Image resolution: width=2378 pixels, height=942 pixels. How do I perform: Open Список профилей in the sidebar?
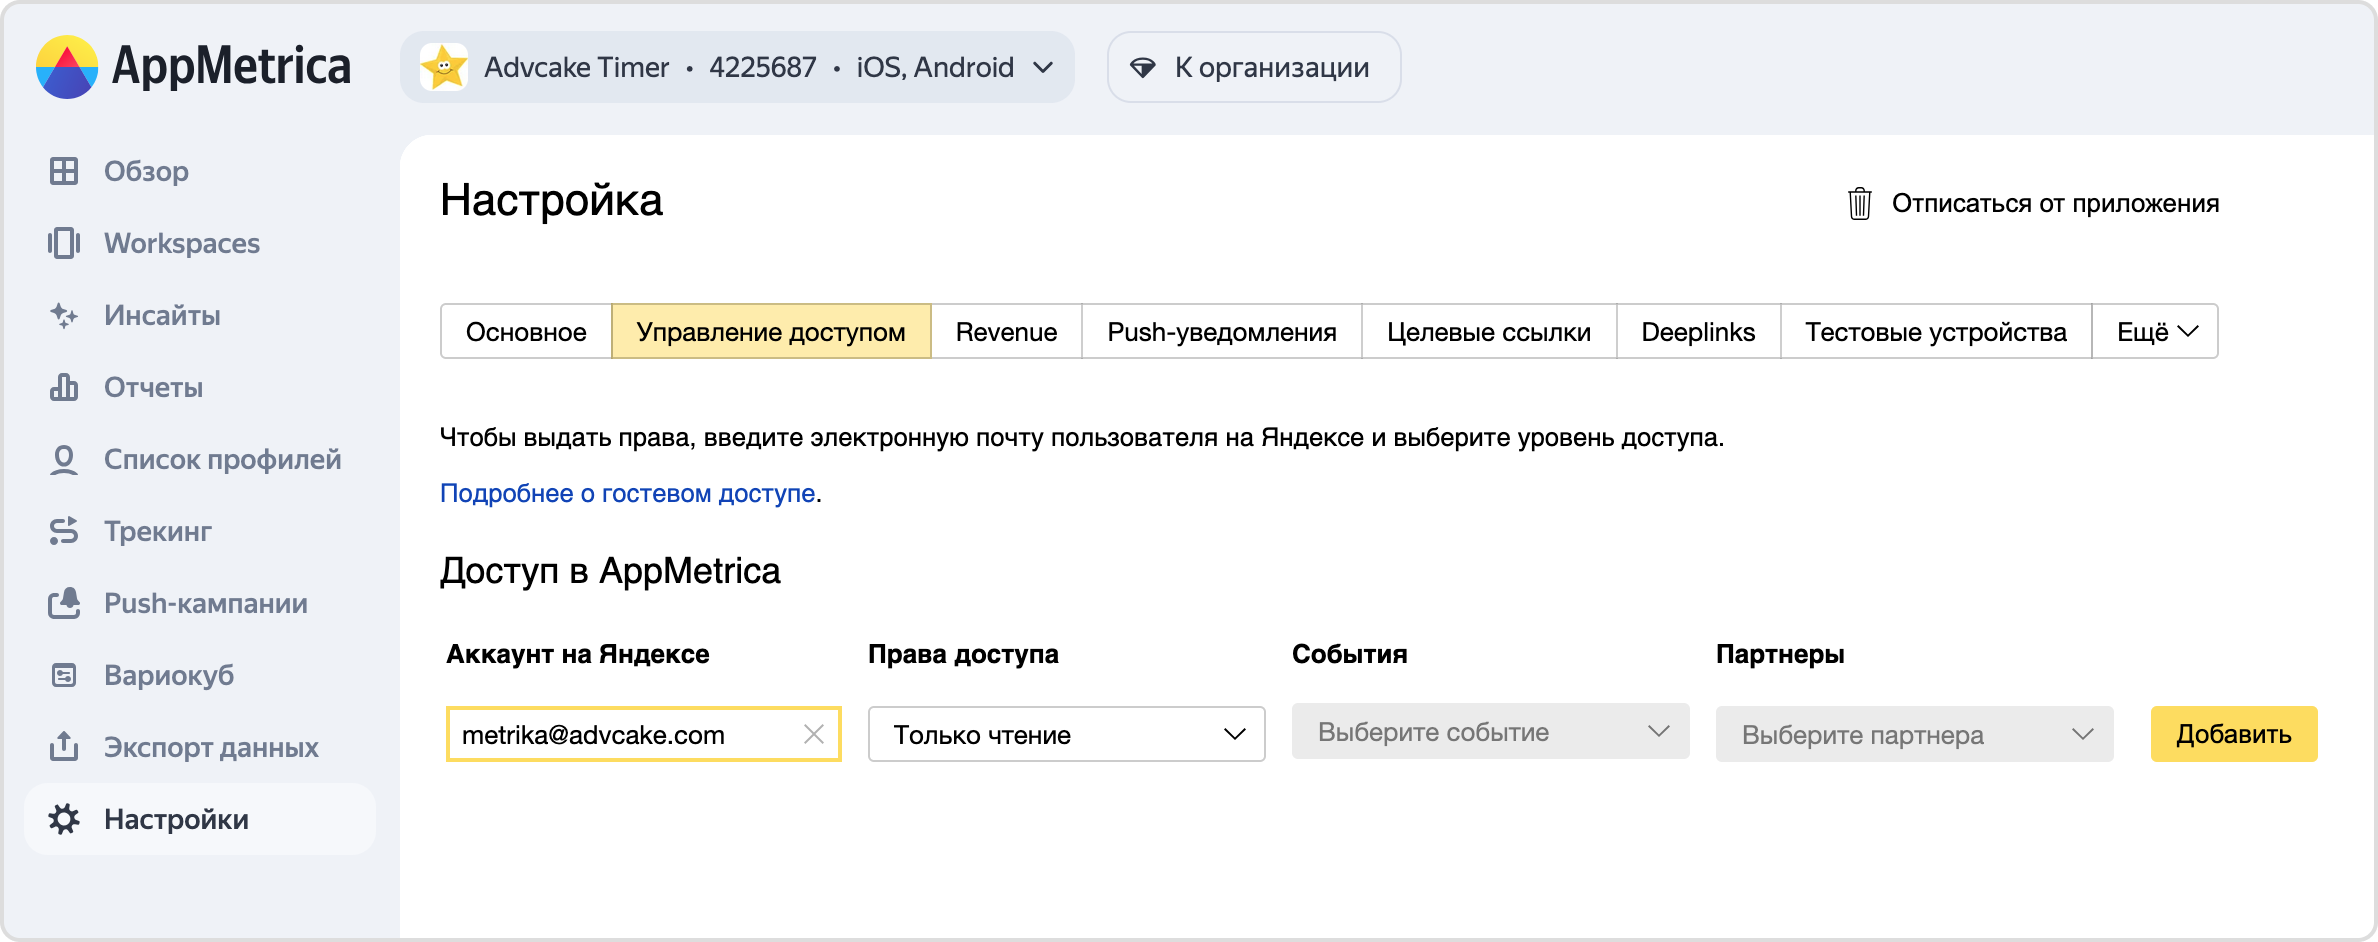click(x=200, y=459)
